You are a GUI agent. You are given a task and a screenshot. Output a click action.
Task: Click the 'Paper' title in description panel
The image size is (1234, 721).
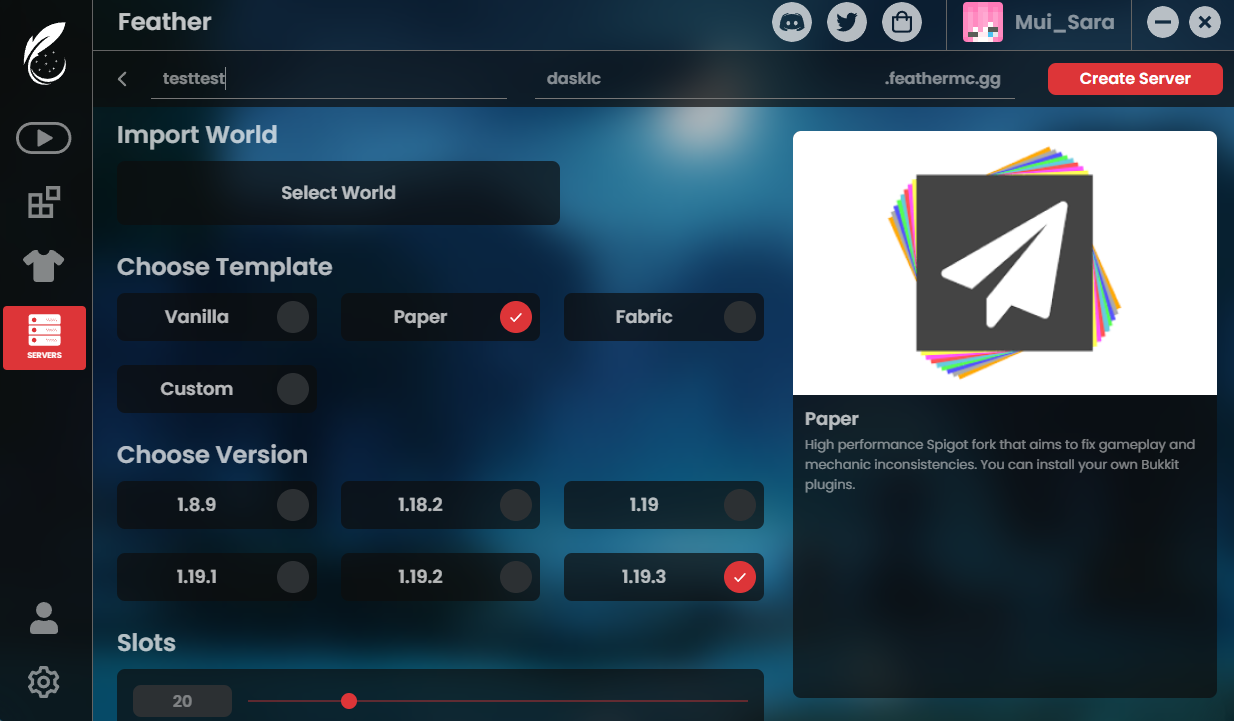point(832,419)
